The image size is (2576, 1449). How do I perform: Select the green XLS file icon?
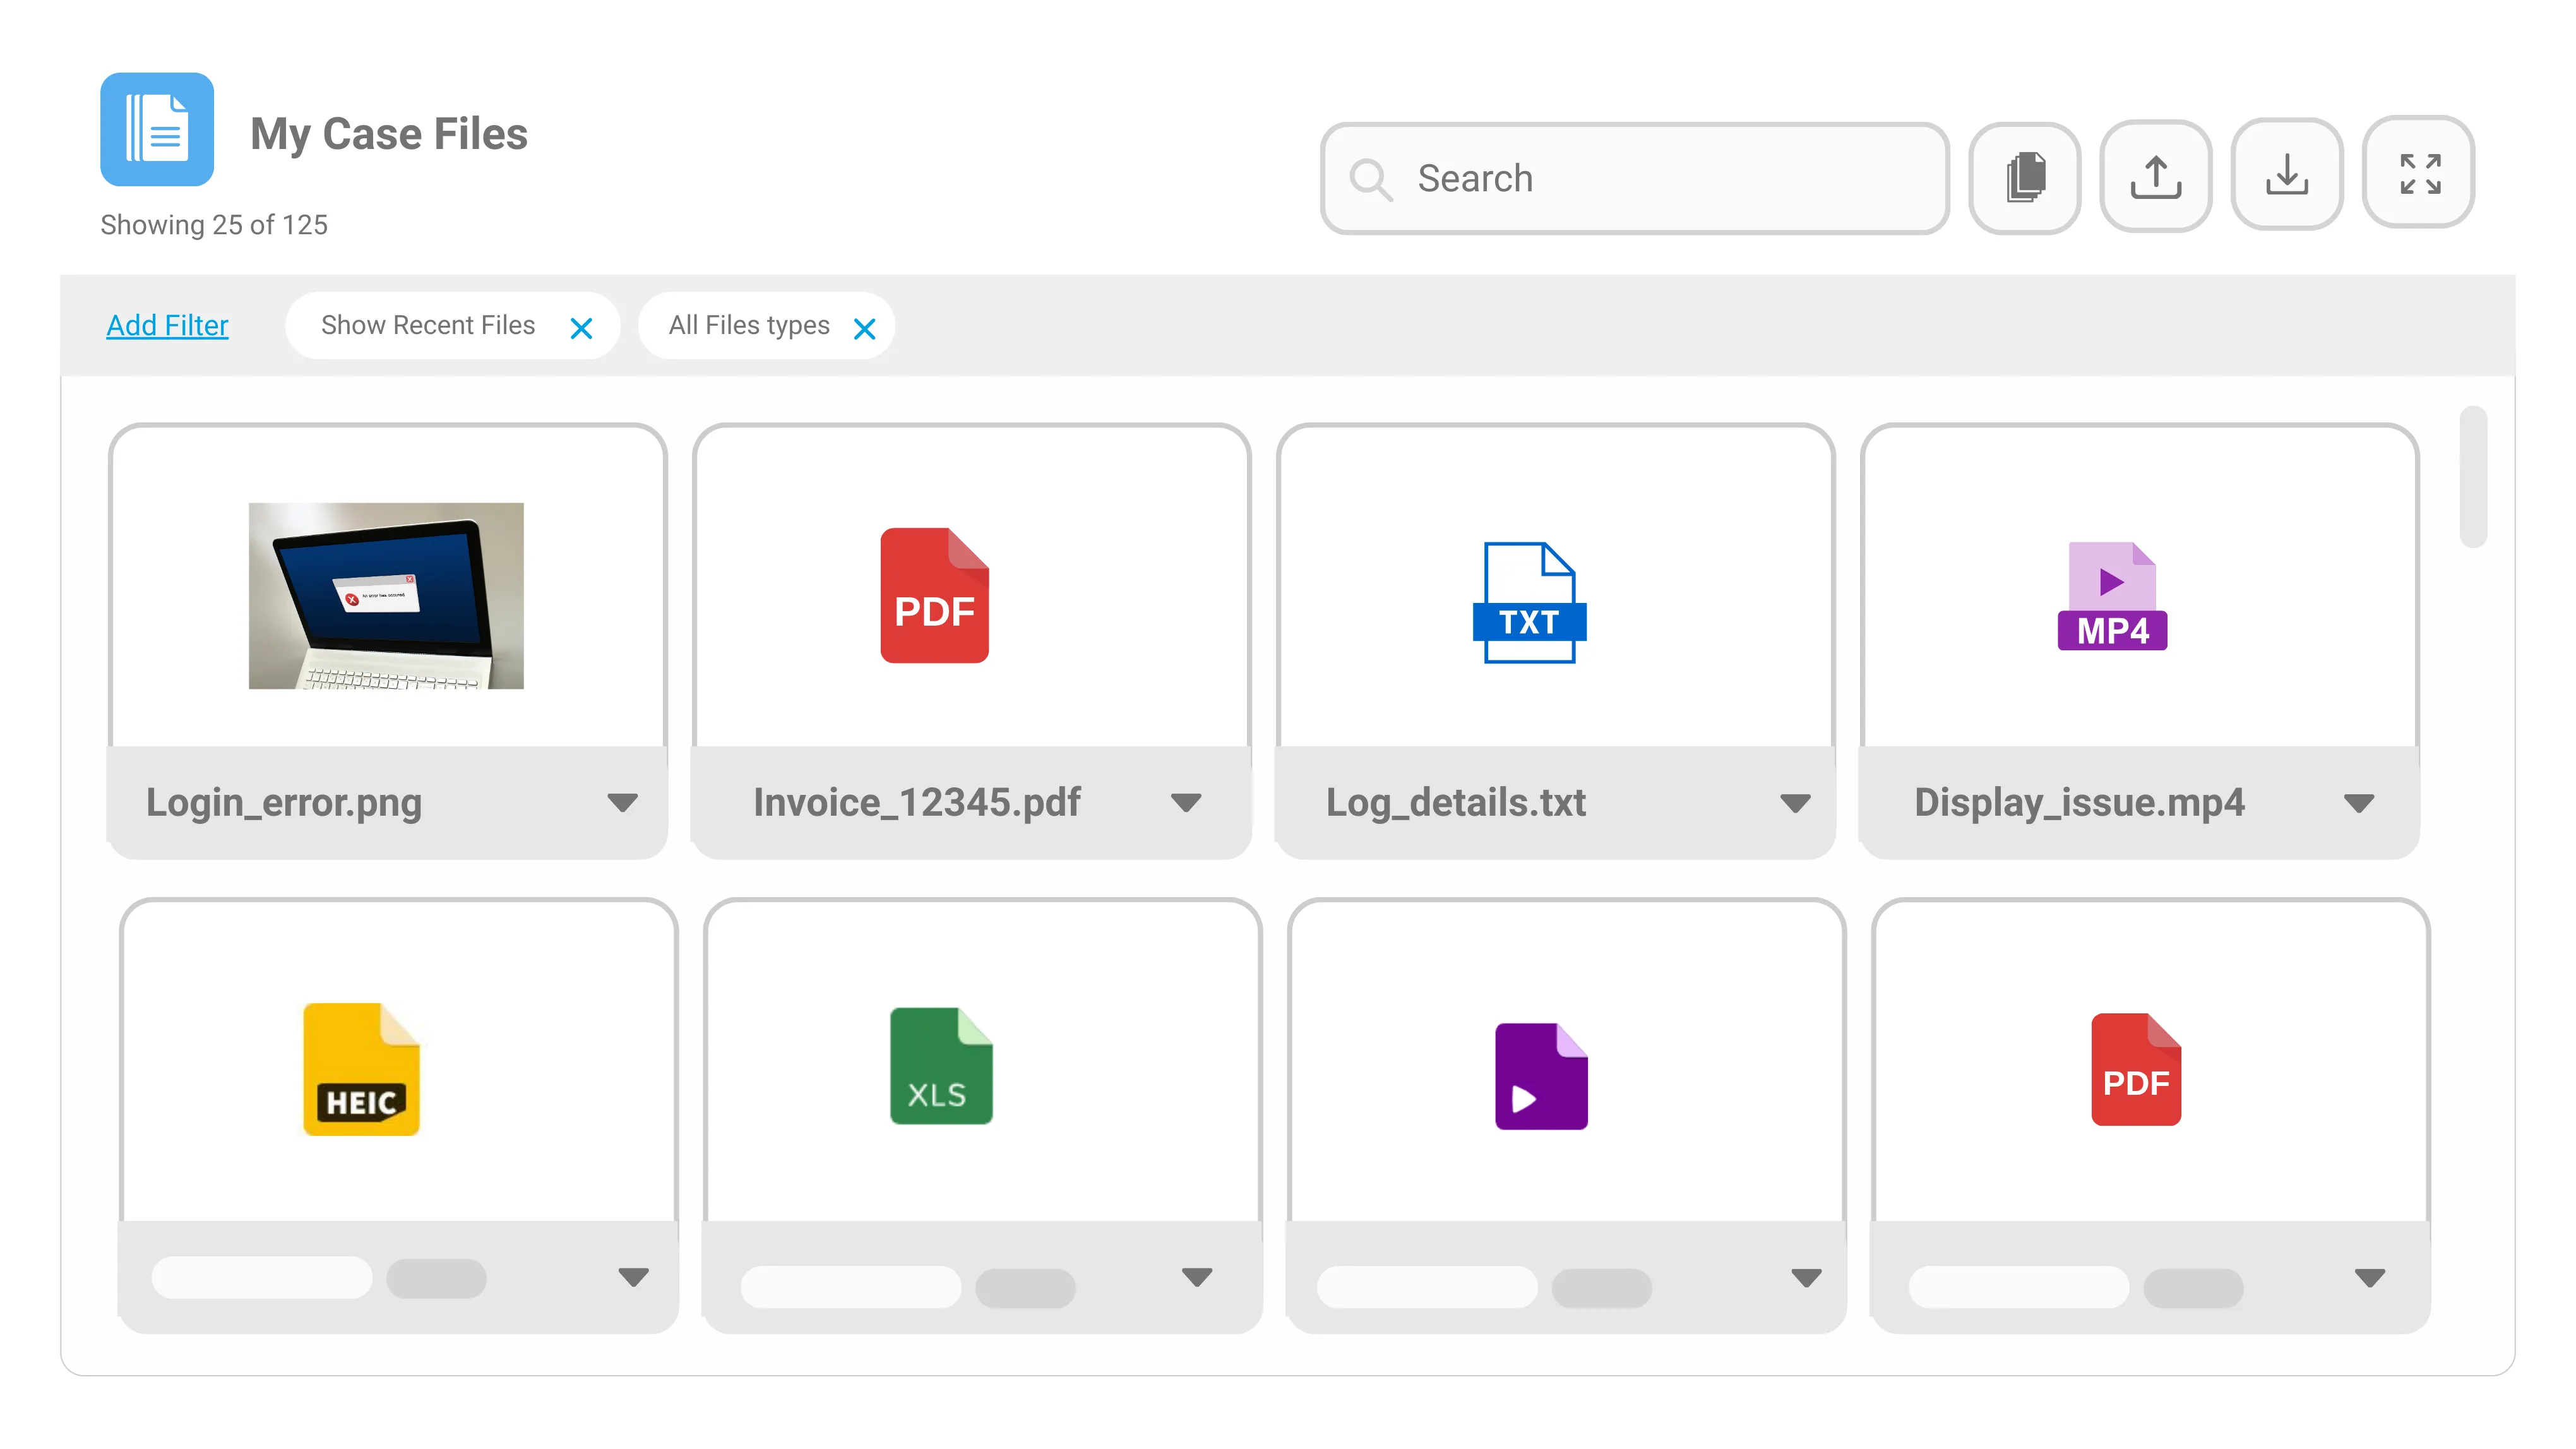pyautogui.click(x=941, y=1066)
